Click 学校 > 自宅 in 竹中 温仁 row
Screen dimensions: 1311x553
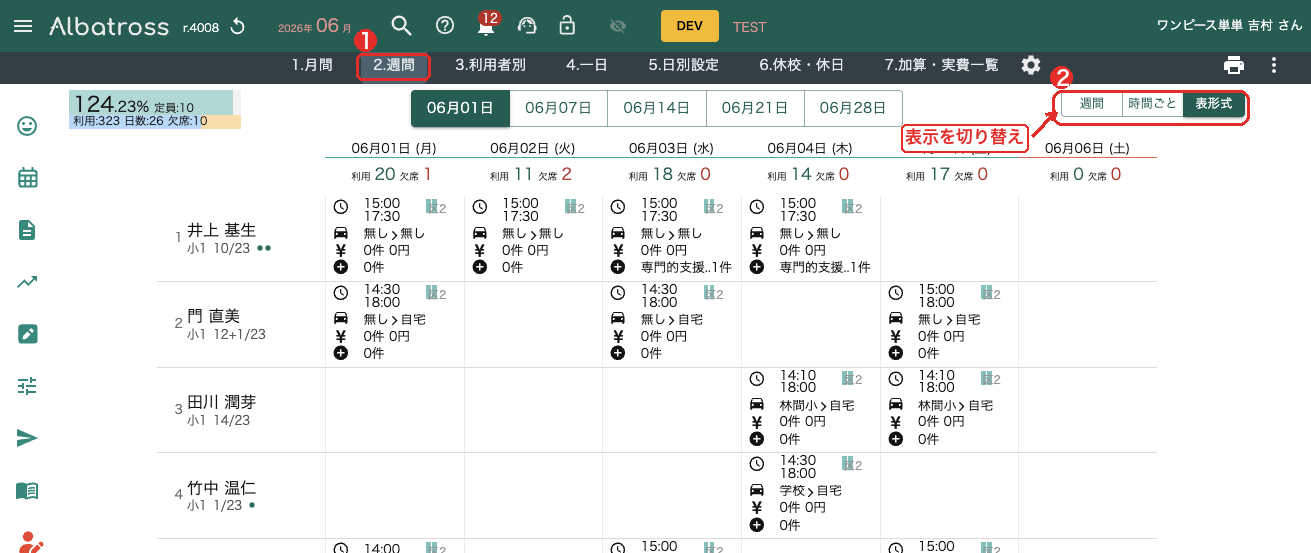pyautogui.click(x=810, y=491)
